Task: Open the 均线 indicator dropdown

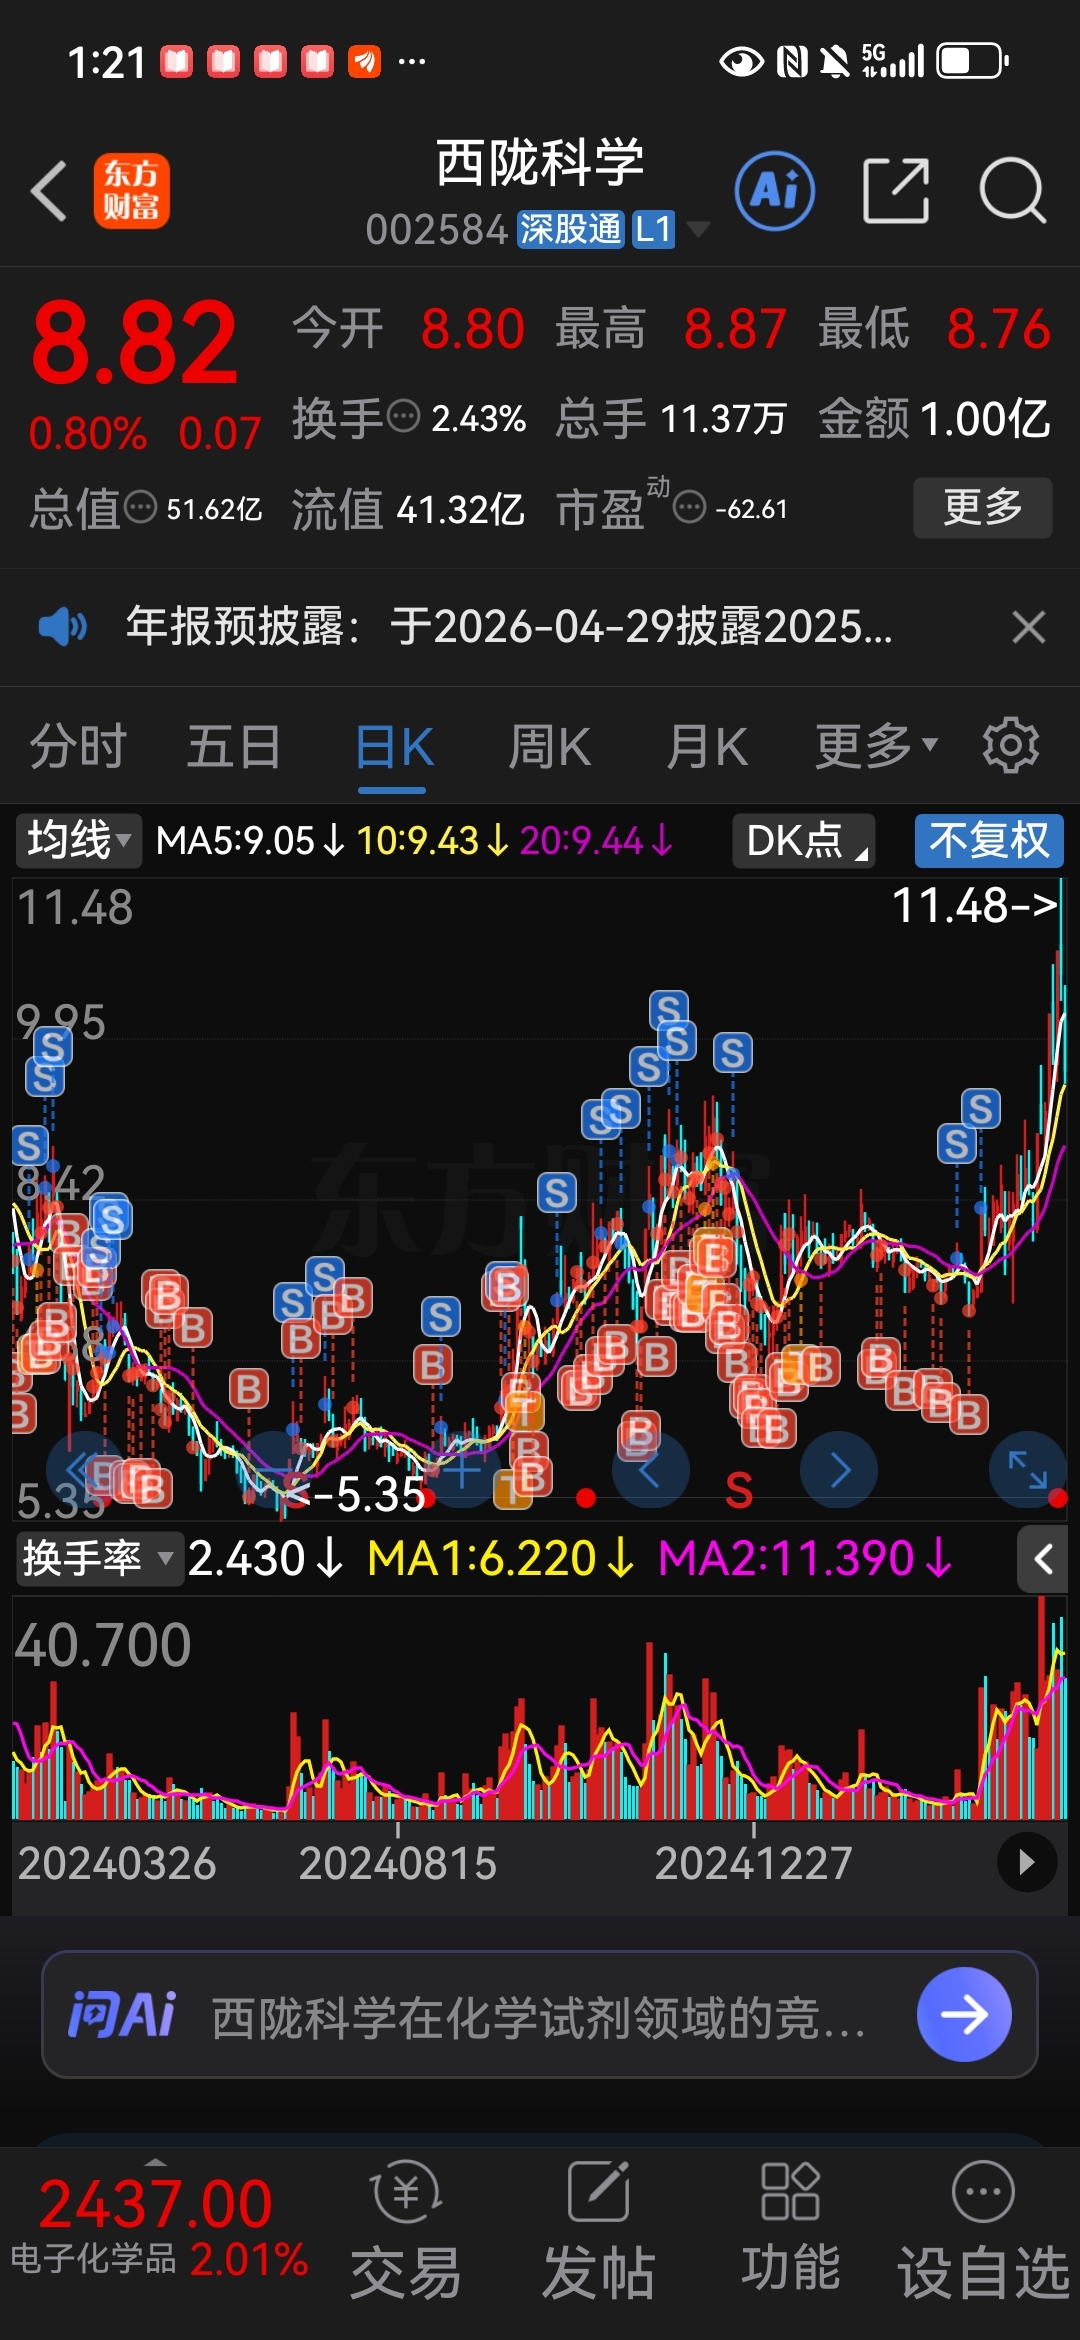Action: (x=78, y=840)
